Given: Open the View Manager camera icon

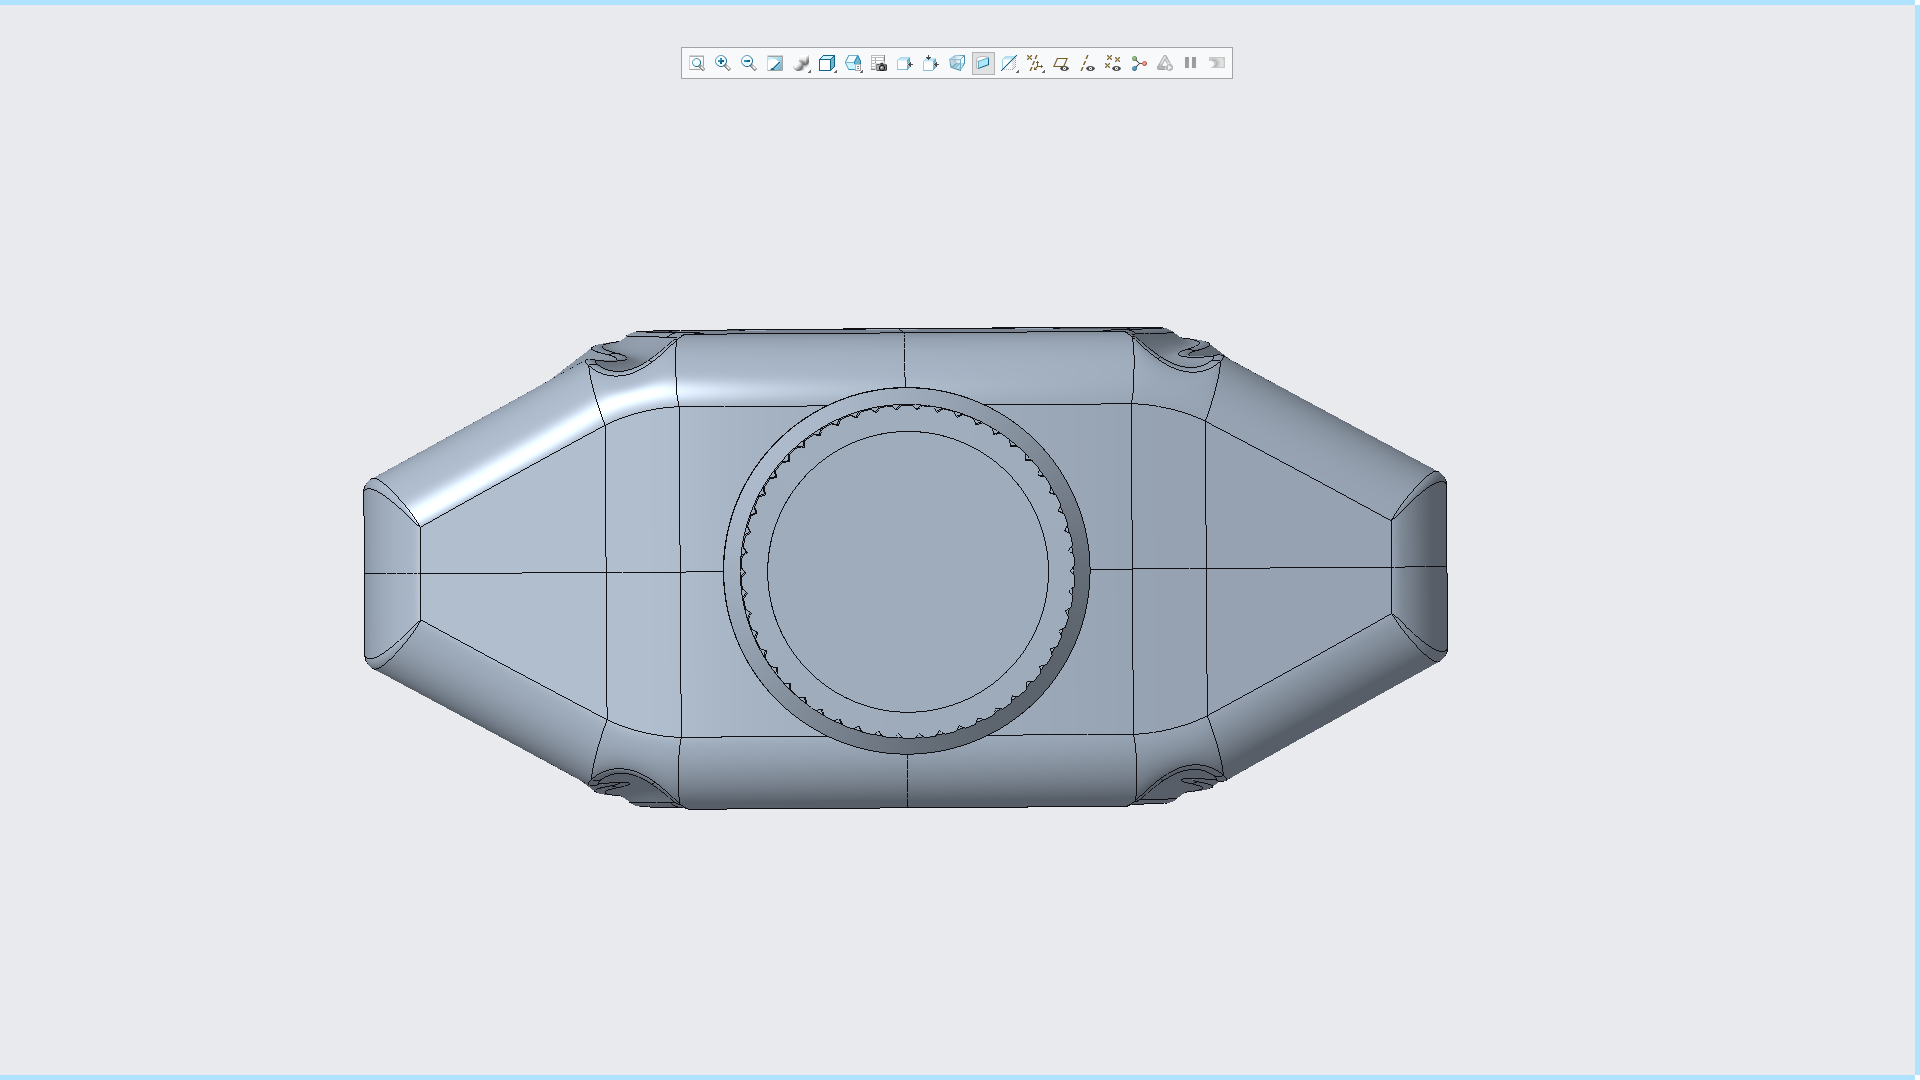Looking at the screenshot, I should point(879,63).
